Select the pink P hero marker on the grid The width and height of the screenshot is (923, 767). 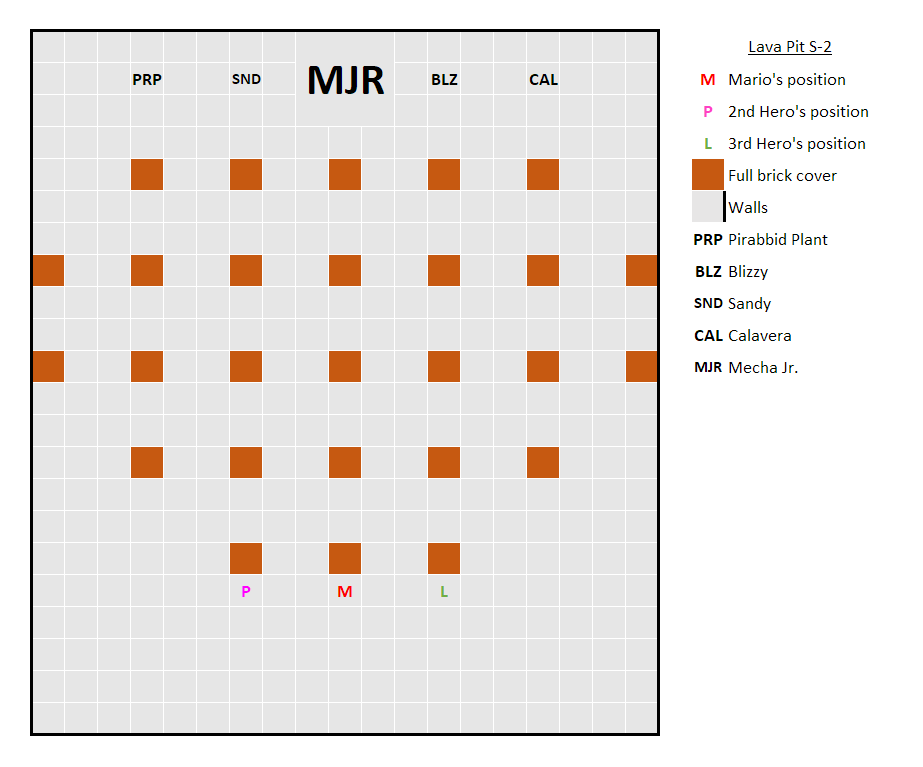[x=246, y=591]
